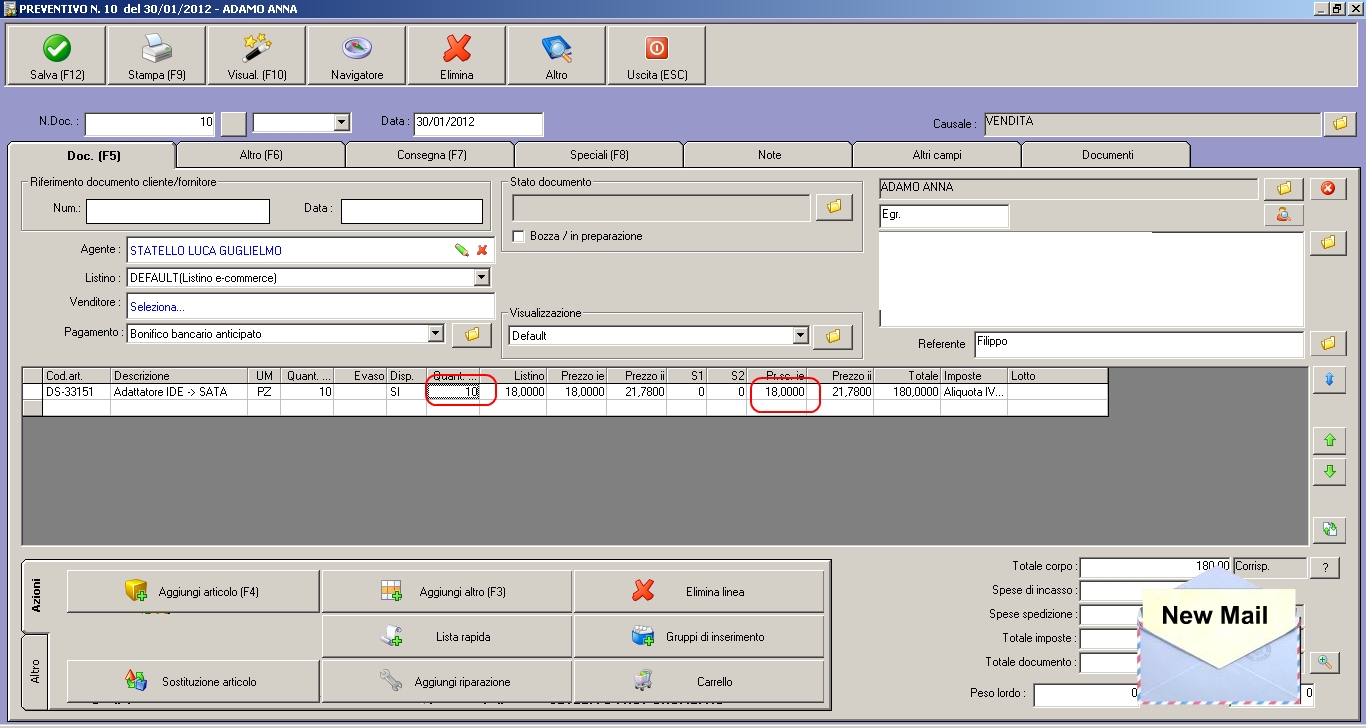The height and width of the screenshot is (728, 1366).
Task: Click Aggiungi articolo (F4)
Action: 193,592
